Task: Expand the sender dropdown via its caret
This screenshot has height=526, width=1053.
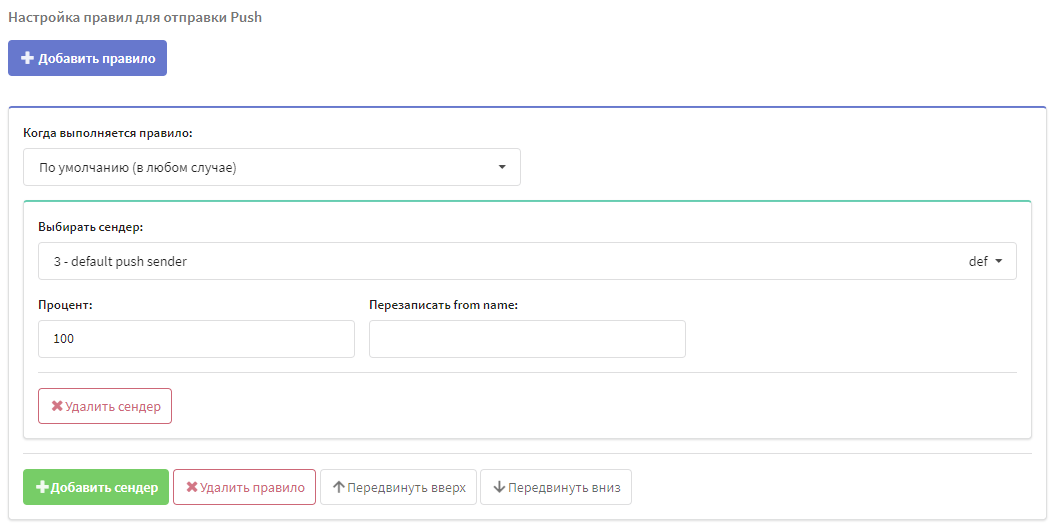Action: point(998,261)
